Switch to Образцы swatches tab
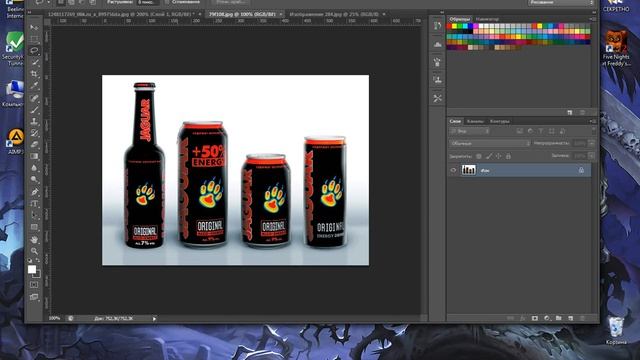Screen dimensions: 640x360 pyautogui.click(x=459, y=19)
